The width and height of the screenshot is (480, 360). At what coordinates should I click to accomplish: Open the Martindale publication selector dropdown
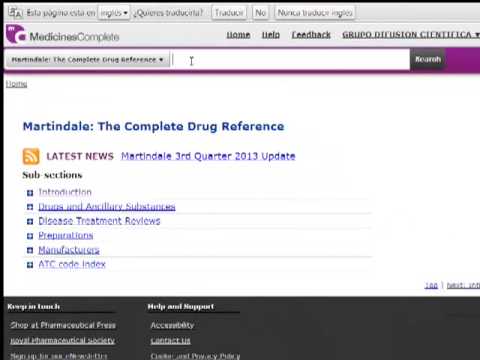click(87, 60)
